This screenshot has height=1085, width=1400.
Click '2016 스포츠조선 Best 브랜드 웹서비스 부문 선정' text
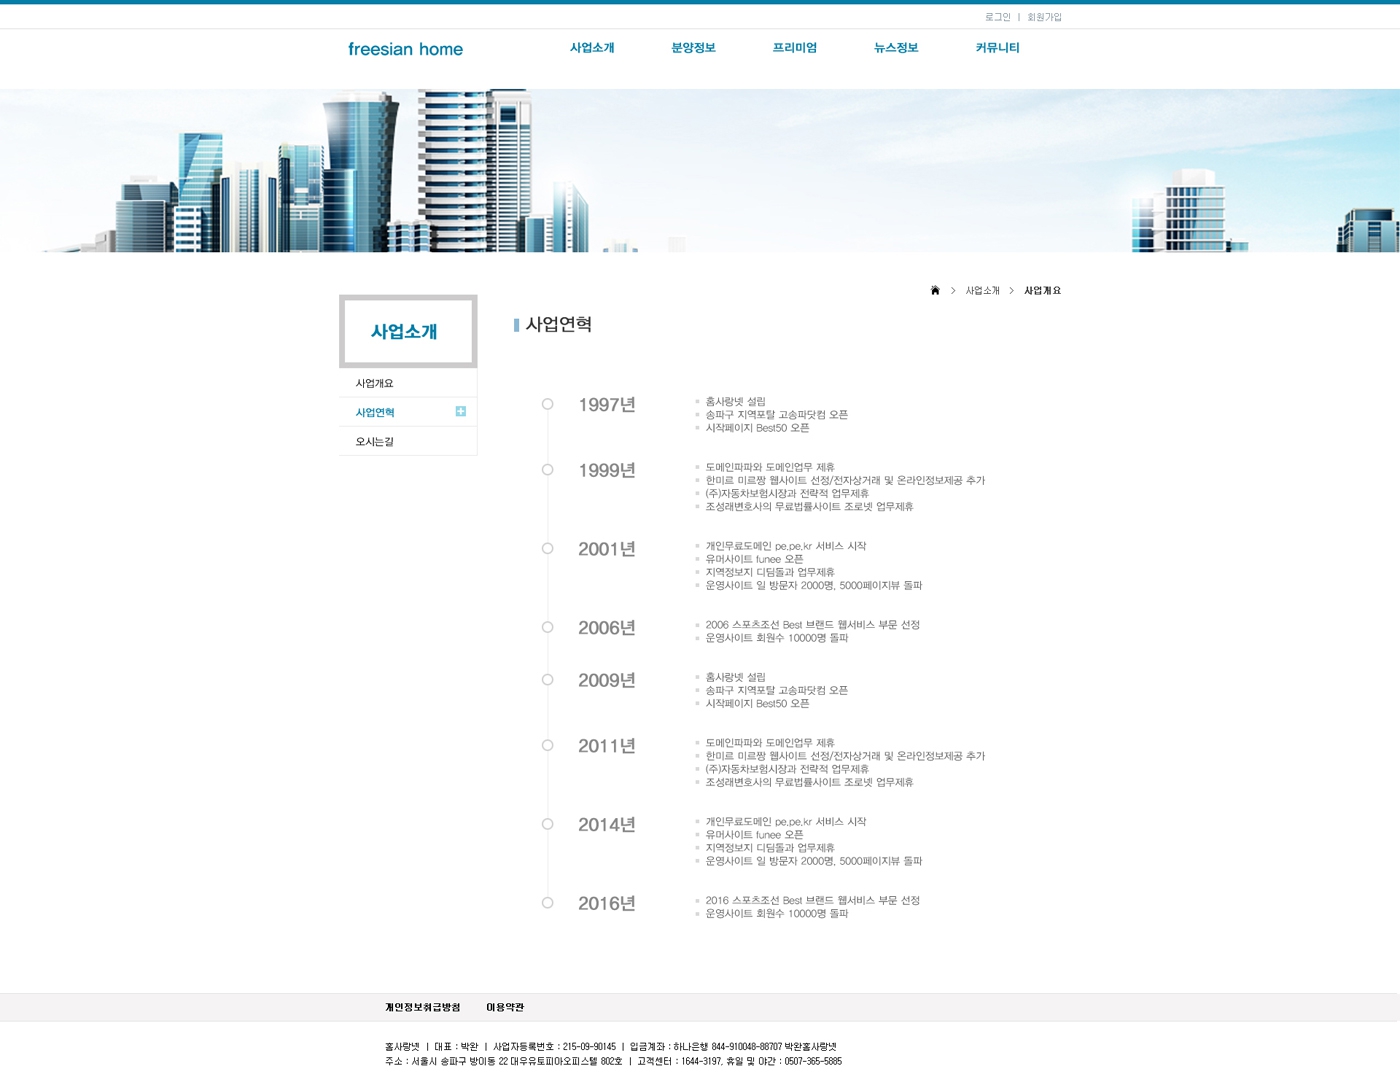[x=812, y=901]
